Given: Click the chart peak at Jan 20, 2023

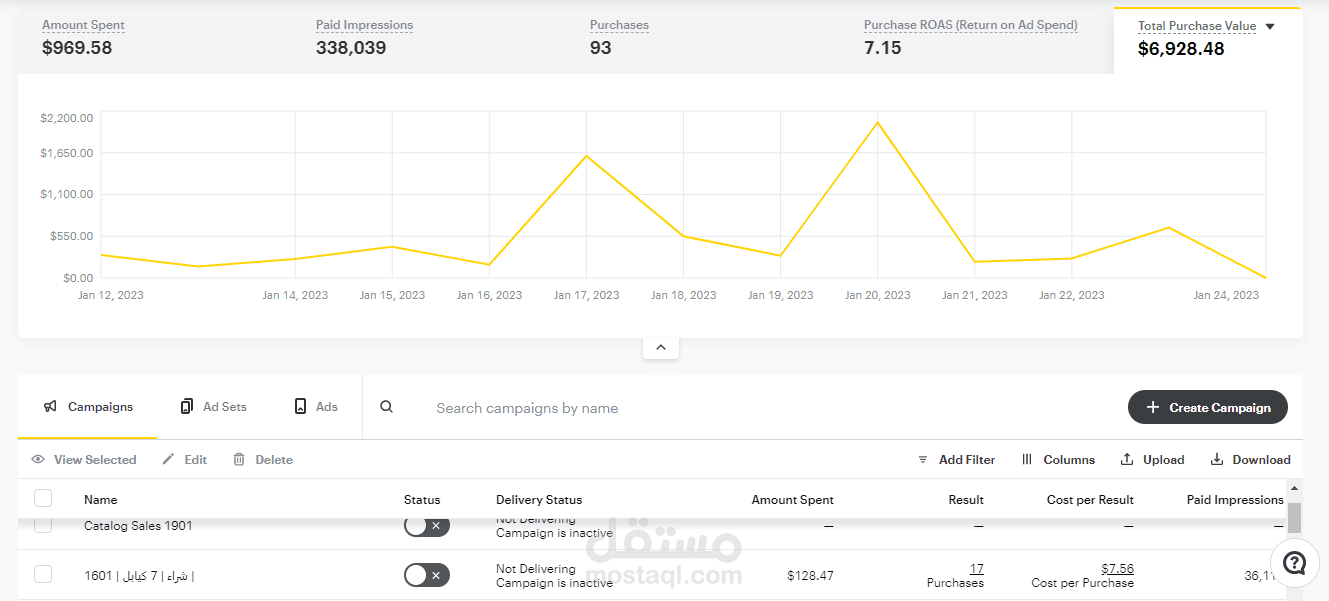Looking at the screenshot, I should [x=878, y=122].
